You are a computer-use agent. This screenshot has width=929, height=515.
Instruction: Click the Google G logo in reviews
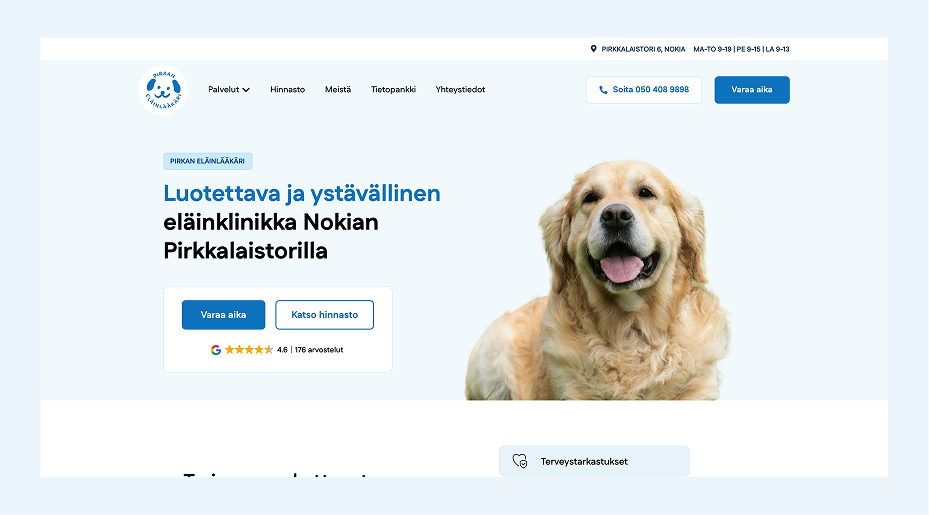216,350
